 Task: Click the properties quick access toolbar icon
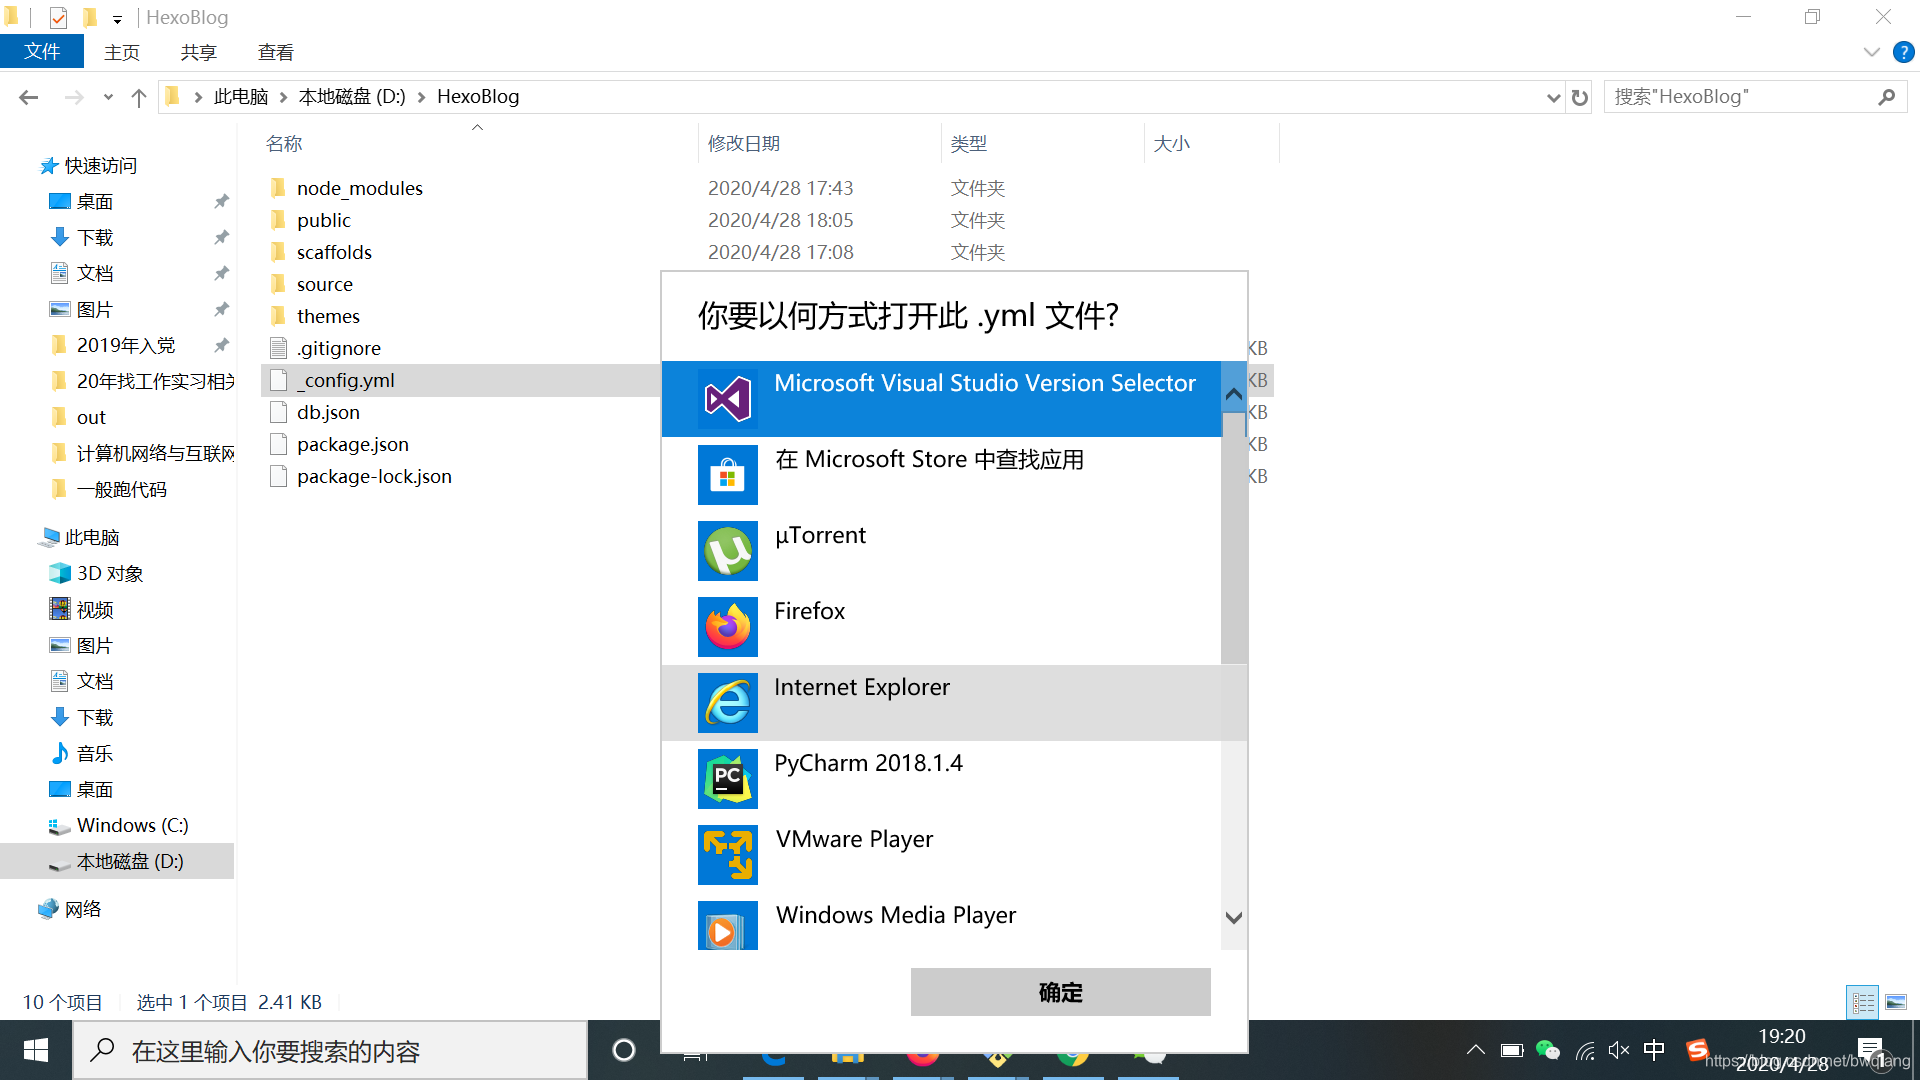coord(58,17)
